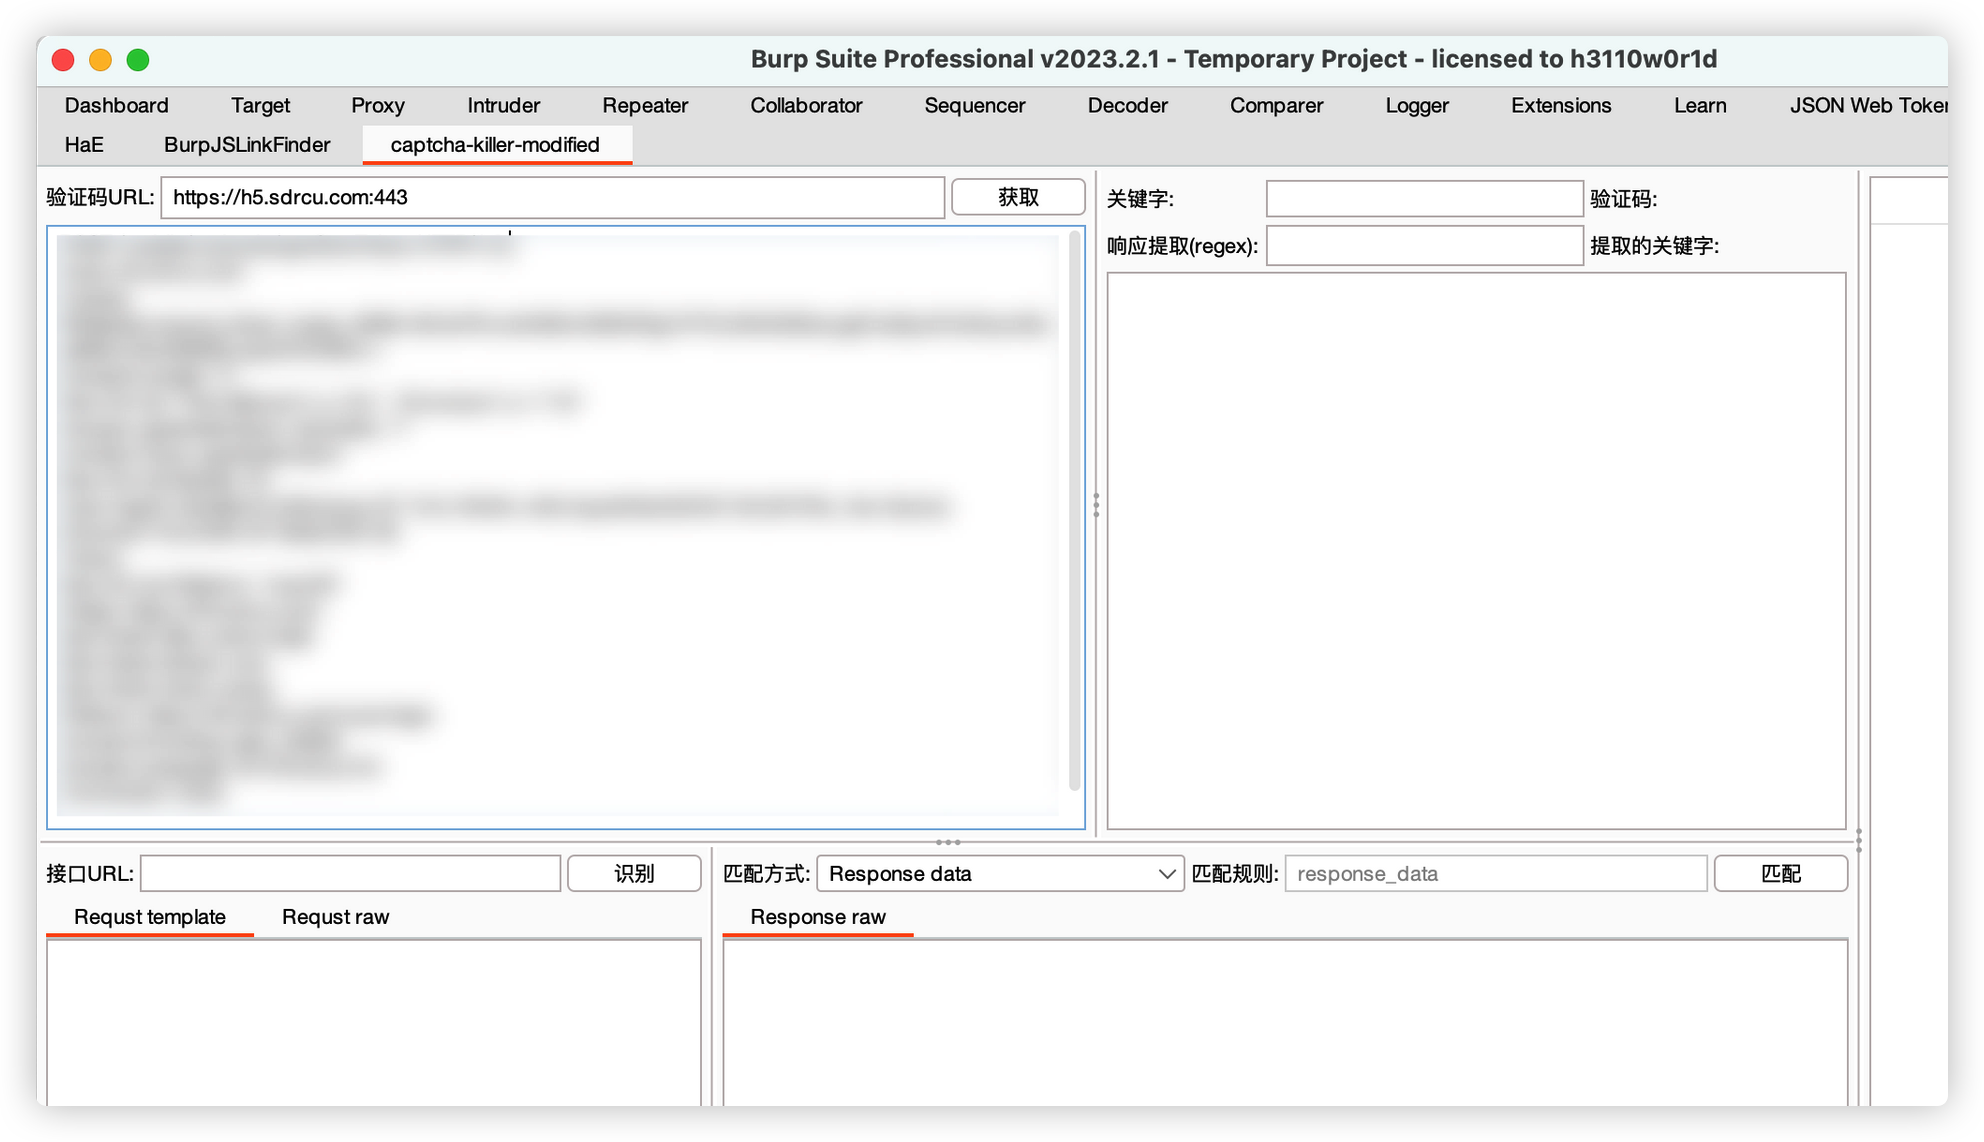Open the 匹配方式 Response data dropdown
The height and width of the screenshot is (1142, 1984).
click(x=1000, y=873)
